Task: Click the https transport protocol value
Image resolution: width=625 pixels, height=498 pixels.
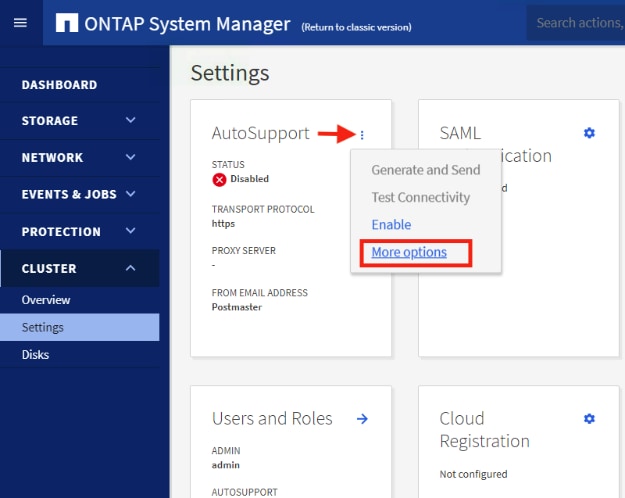Action: pyautogui.click(x=223, y=224)
